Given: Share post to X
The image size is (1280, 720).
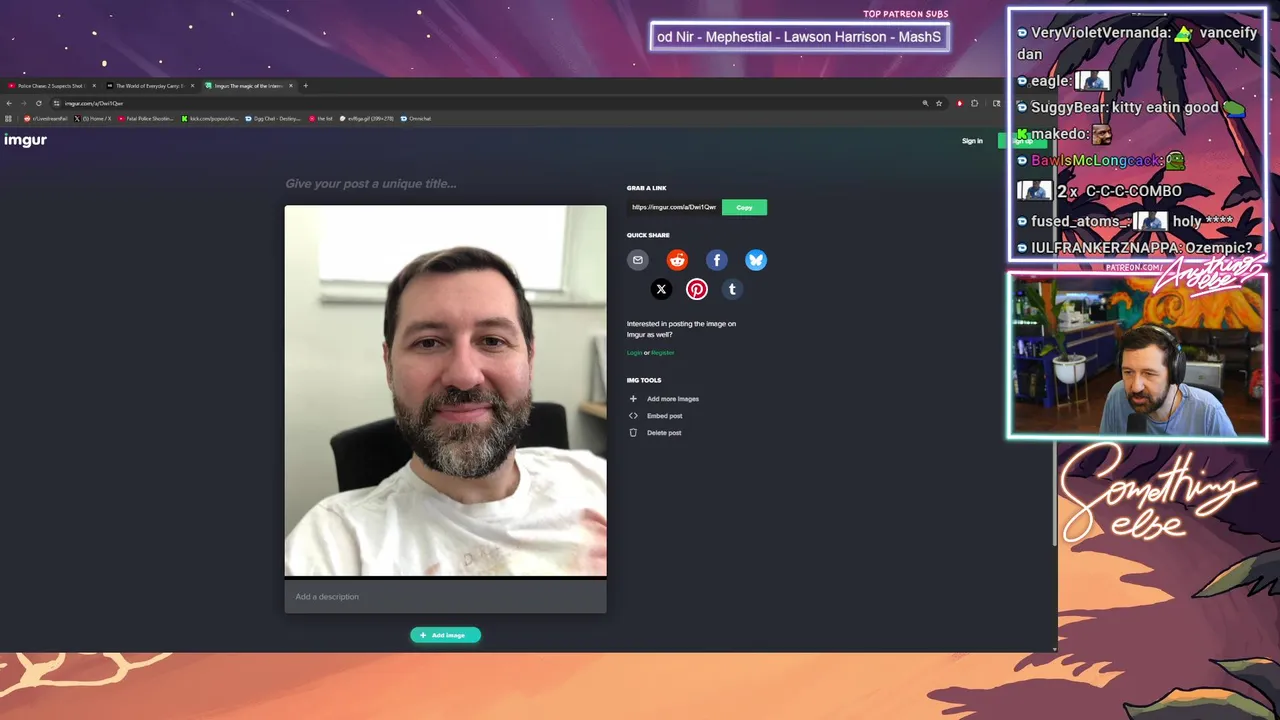Looking at the screenshot, I should 661,289.
